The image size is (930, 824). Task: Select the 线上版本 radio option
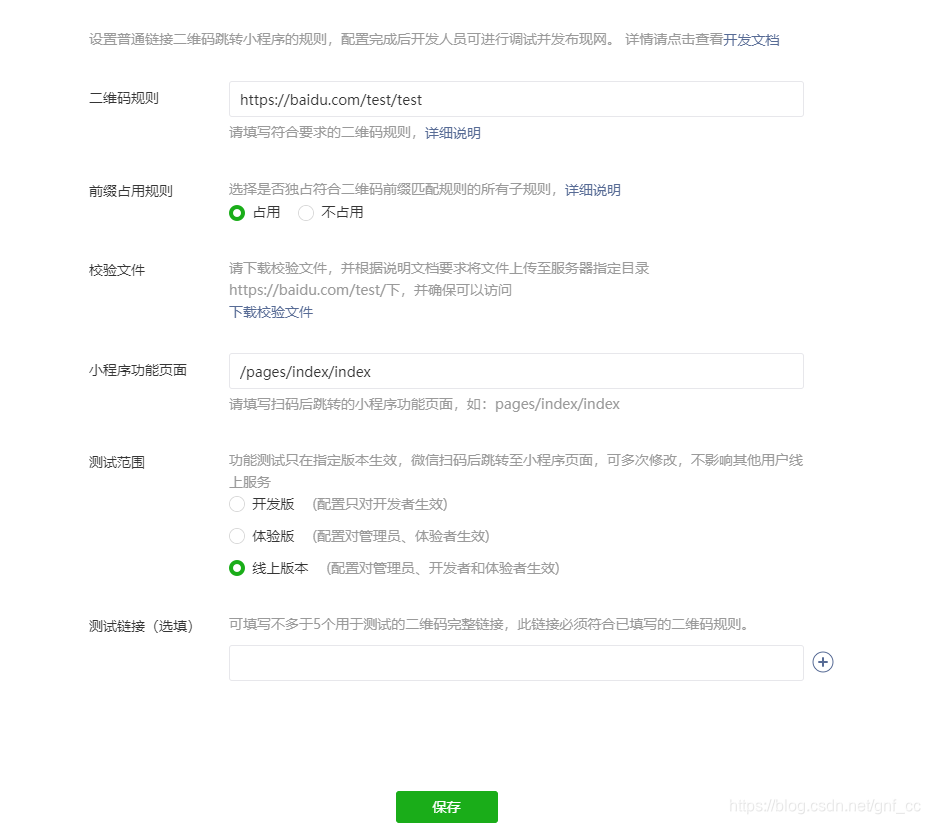(x=236, y=568)
